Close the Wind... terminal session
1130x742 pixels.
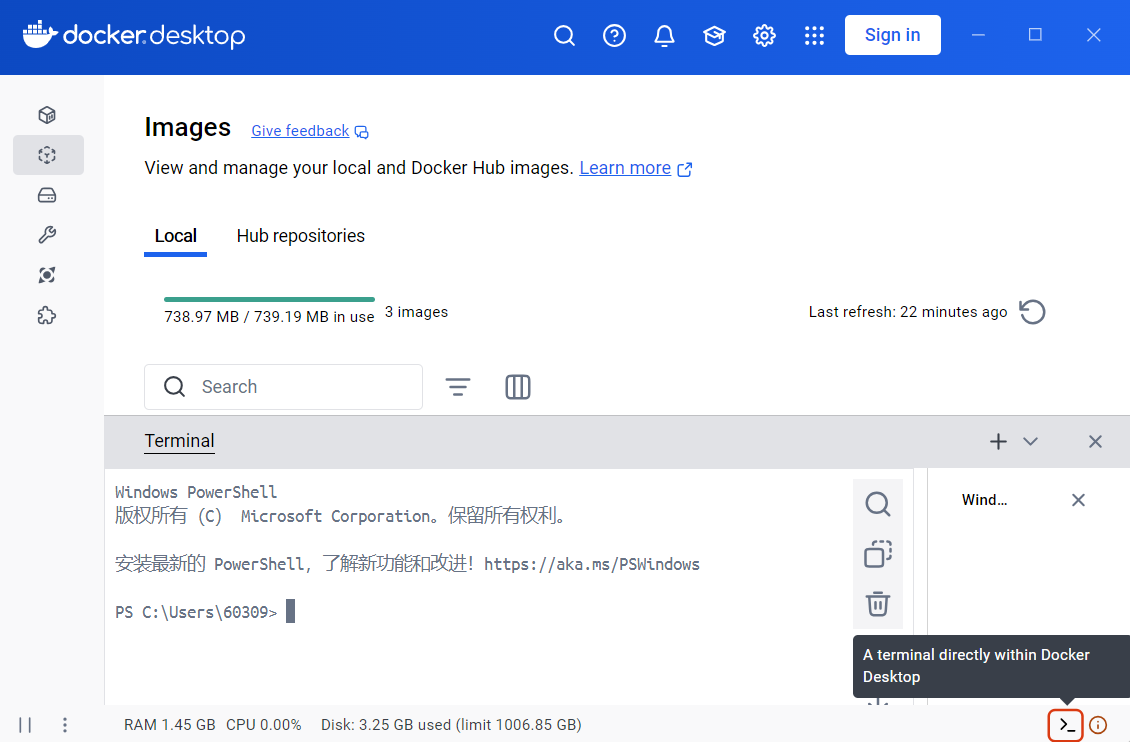(x=1078, y=500)
